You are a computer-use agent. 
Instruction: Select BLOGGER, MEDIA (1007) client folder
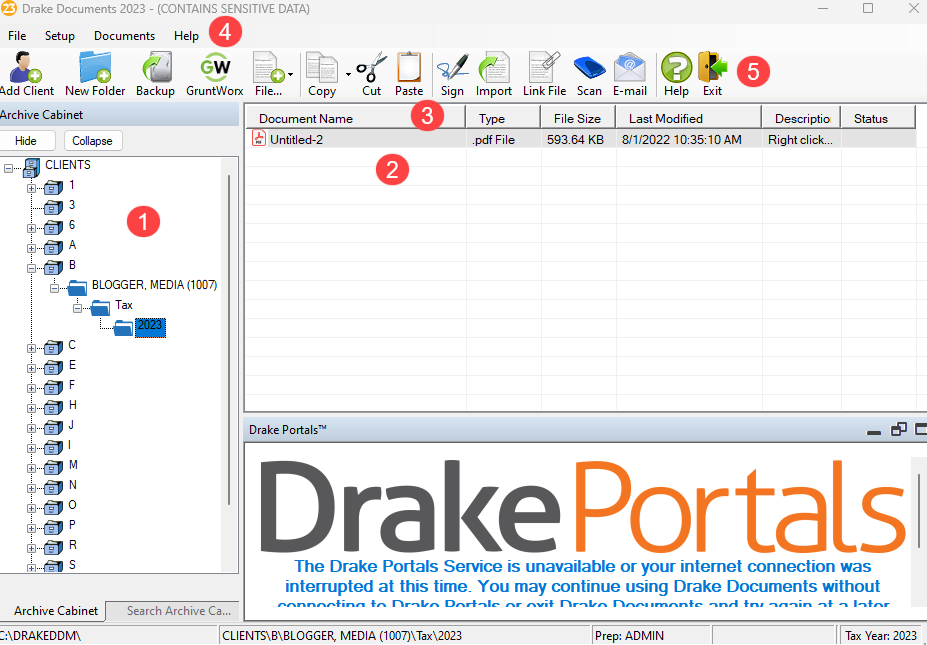coord(154,285)
